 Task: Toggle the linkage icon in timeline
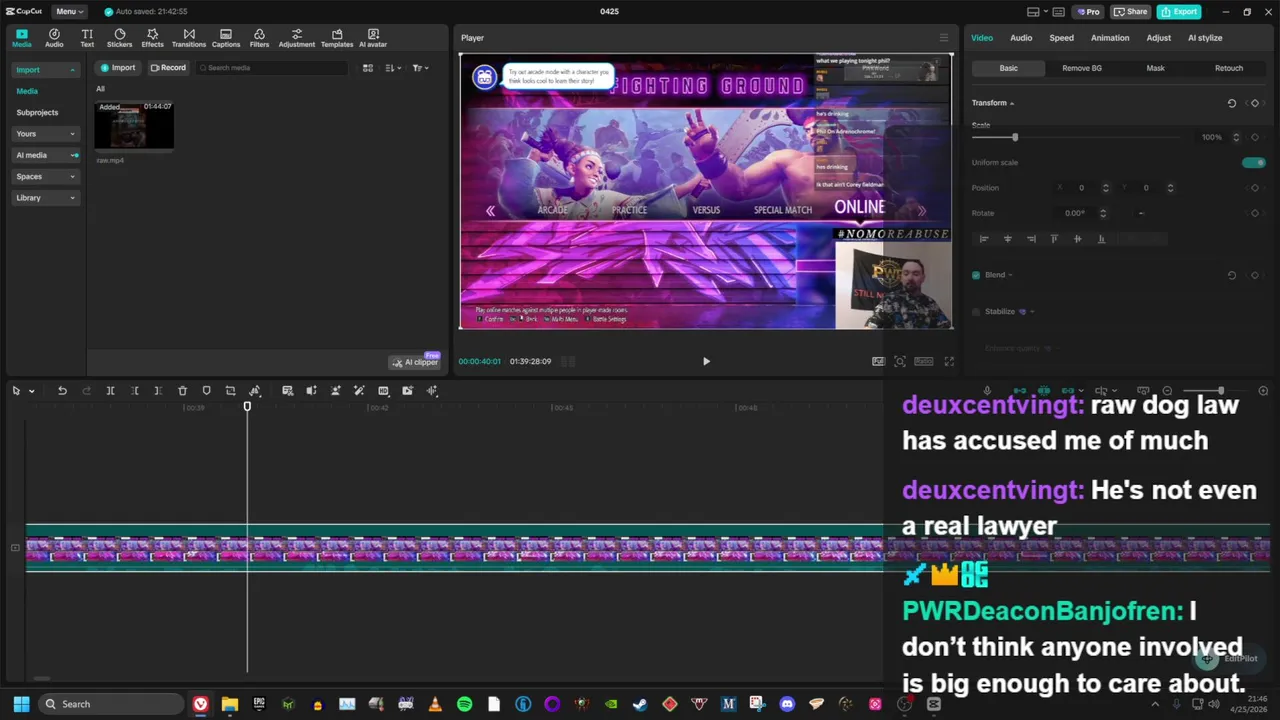coord(1068,391)
